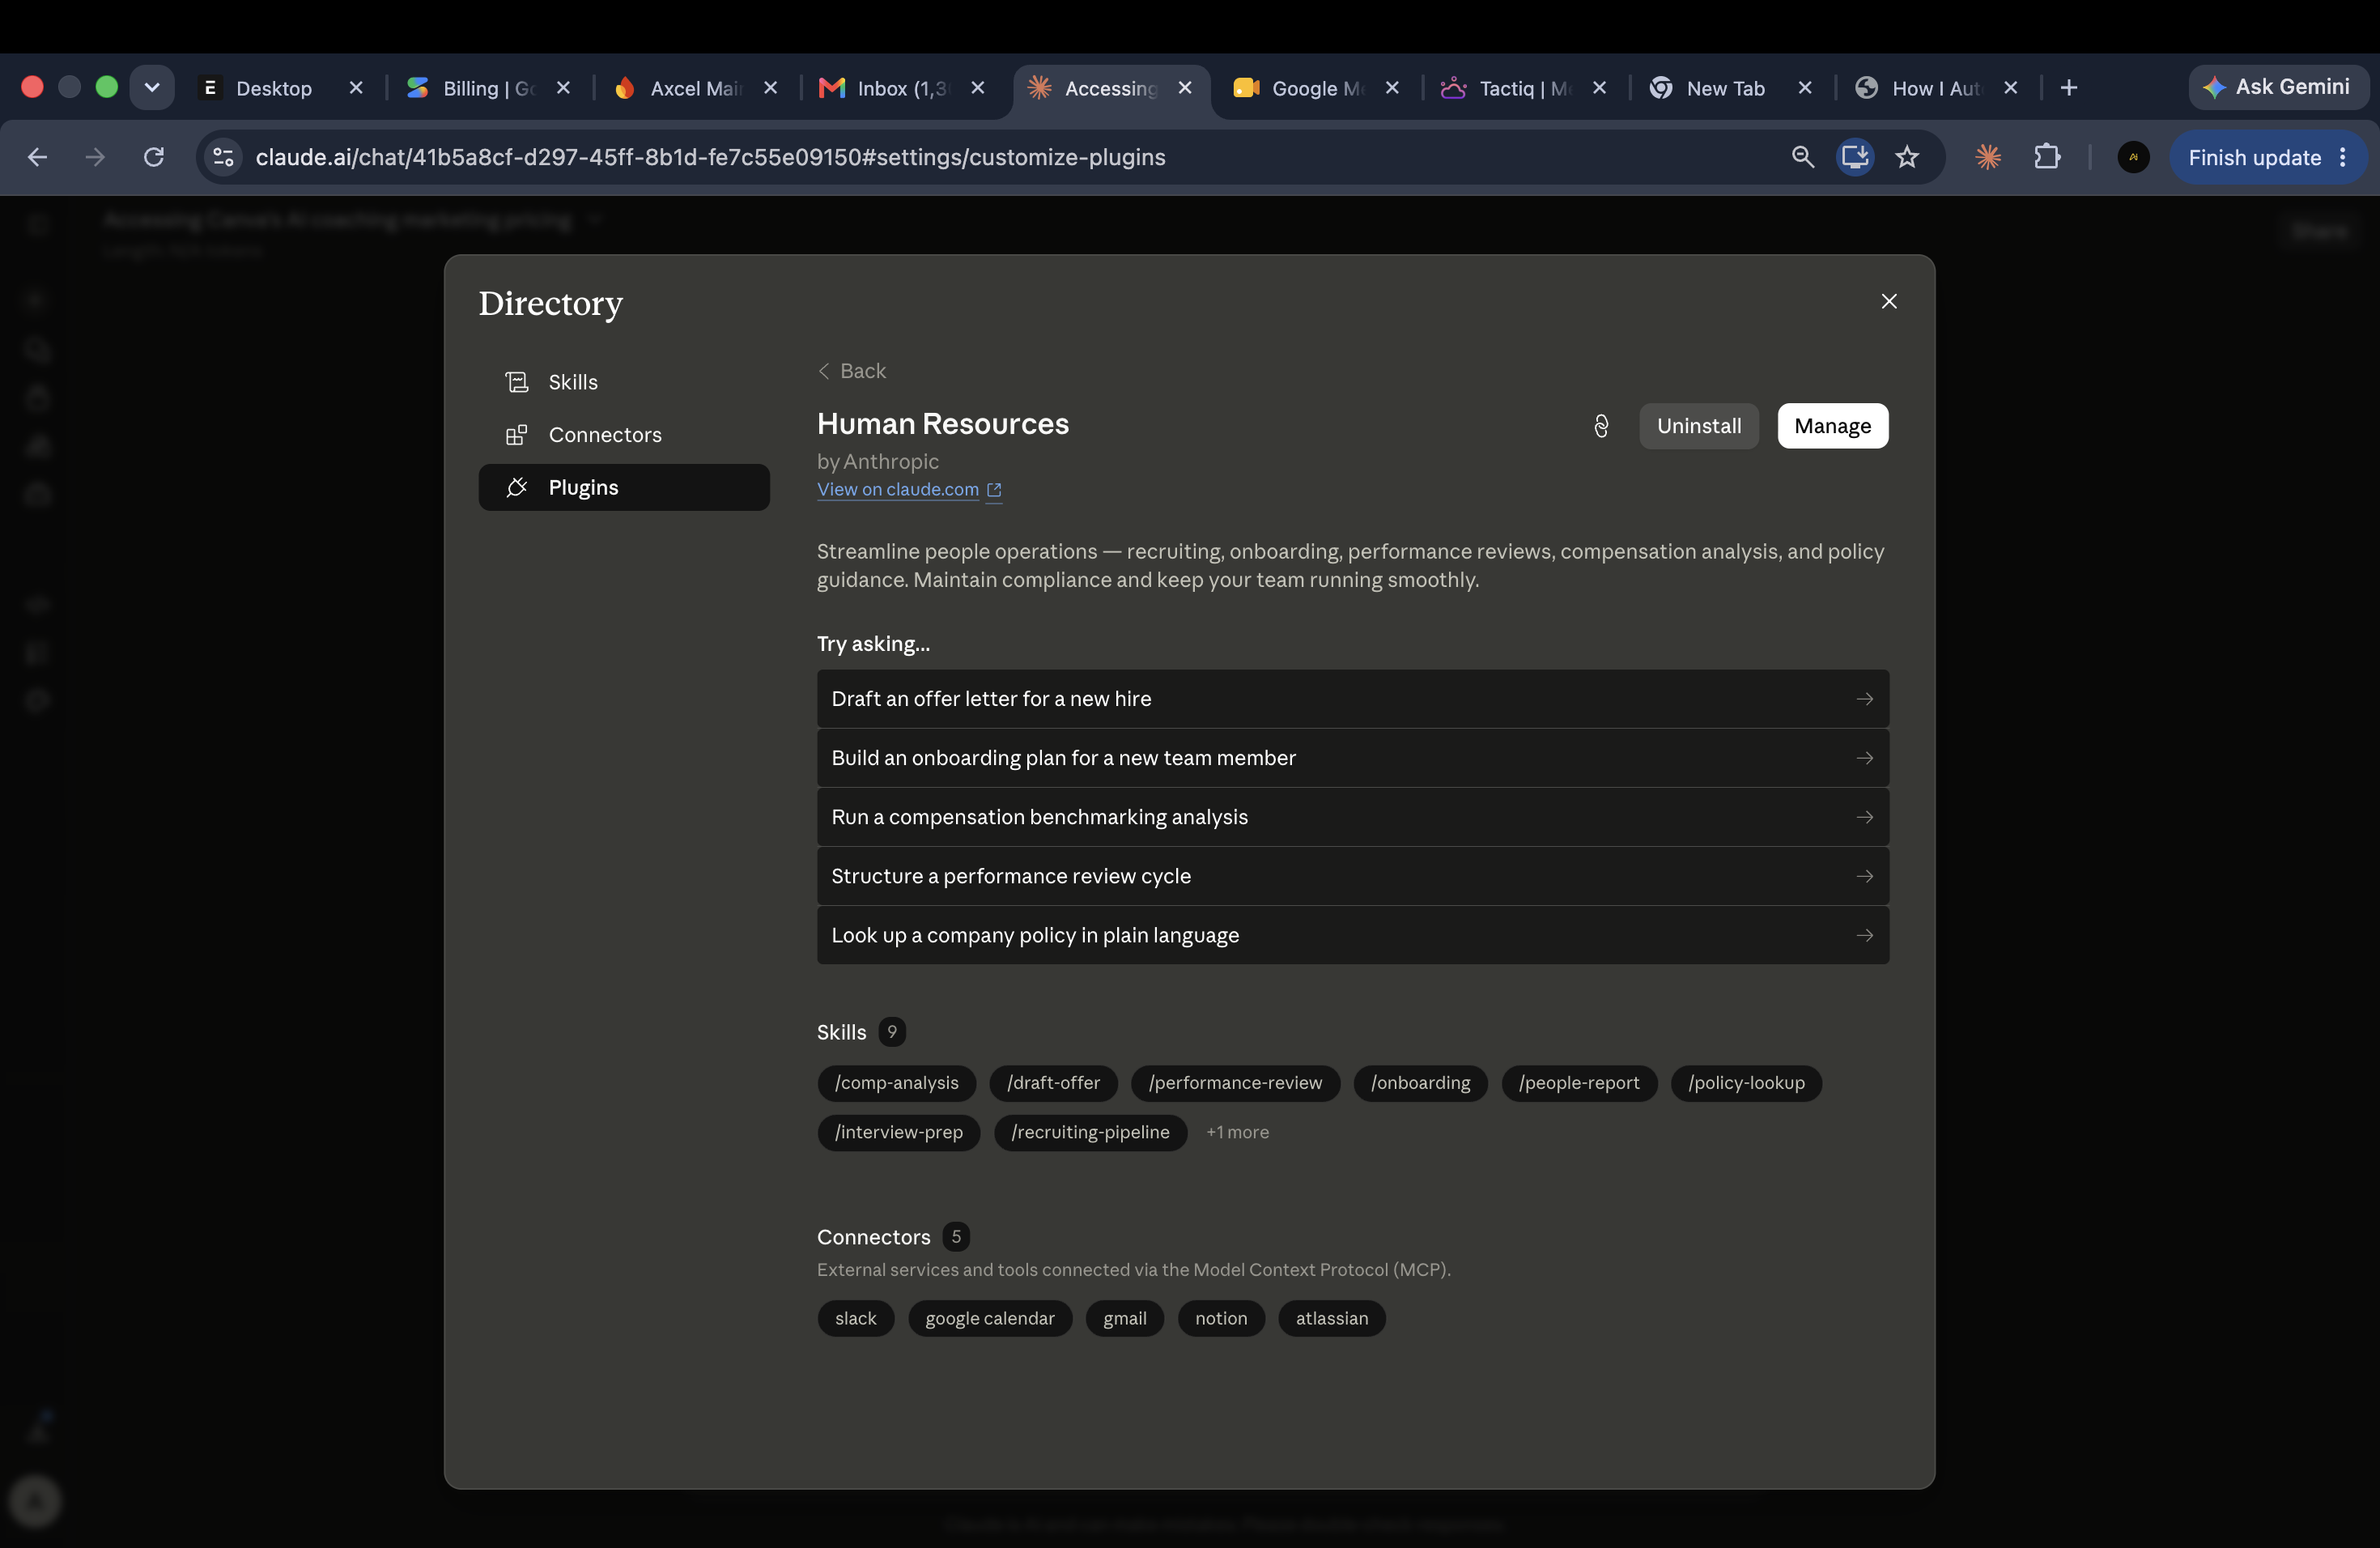This screenshot has height=1548, width=2380.
Task: Open the tab search dropdown chevron
Action: pos(152,88)
